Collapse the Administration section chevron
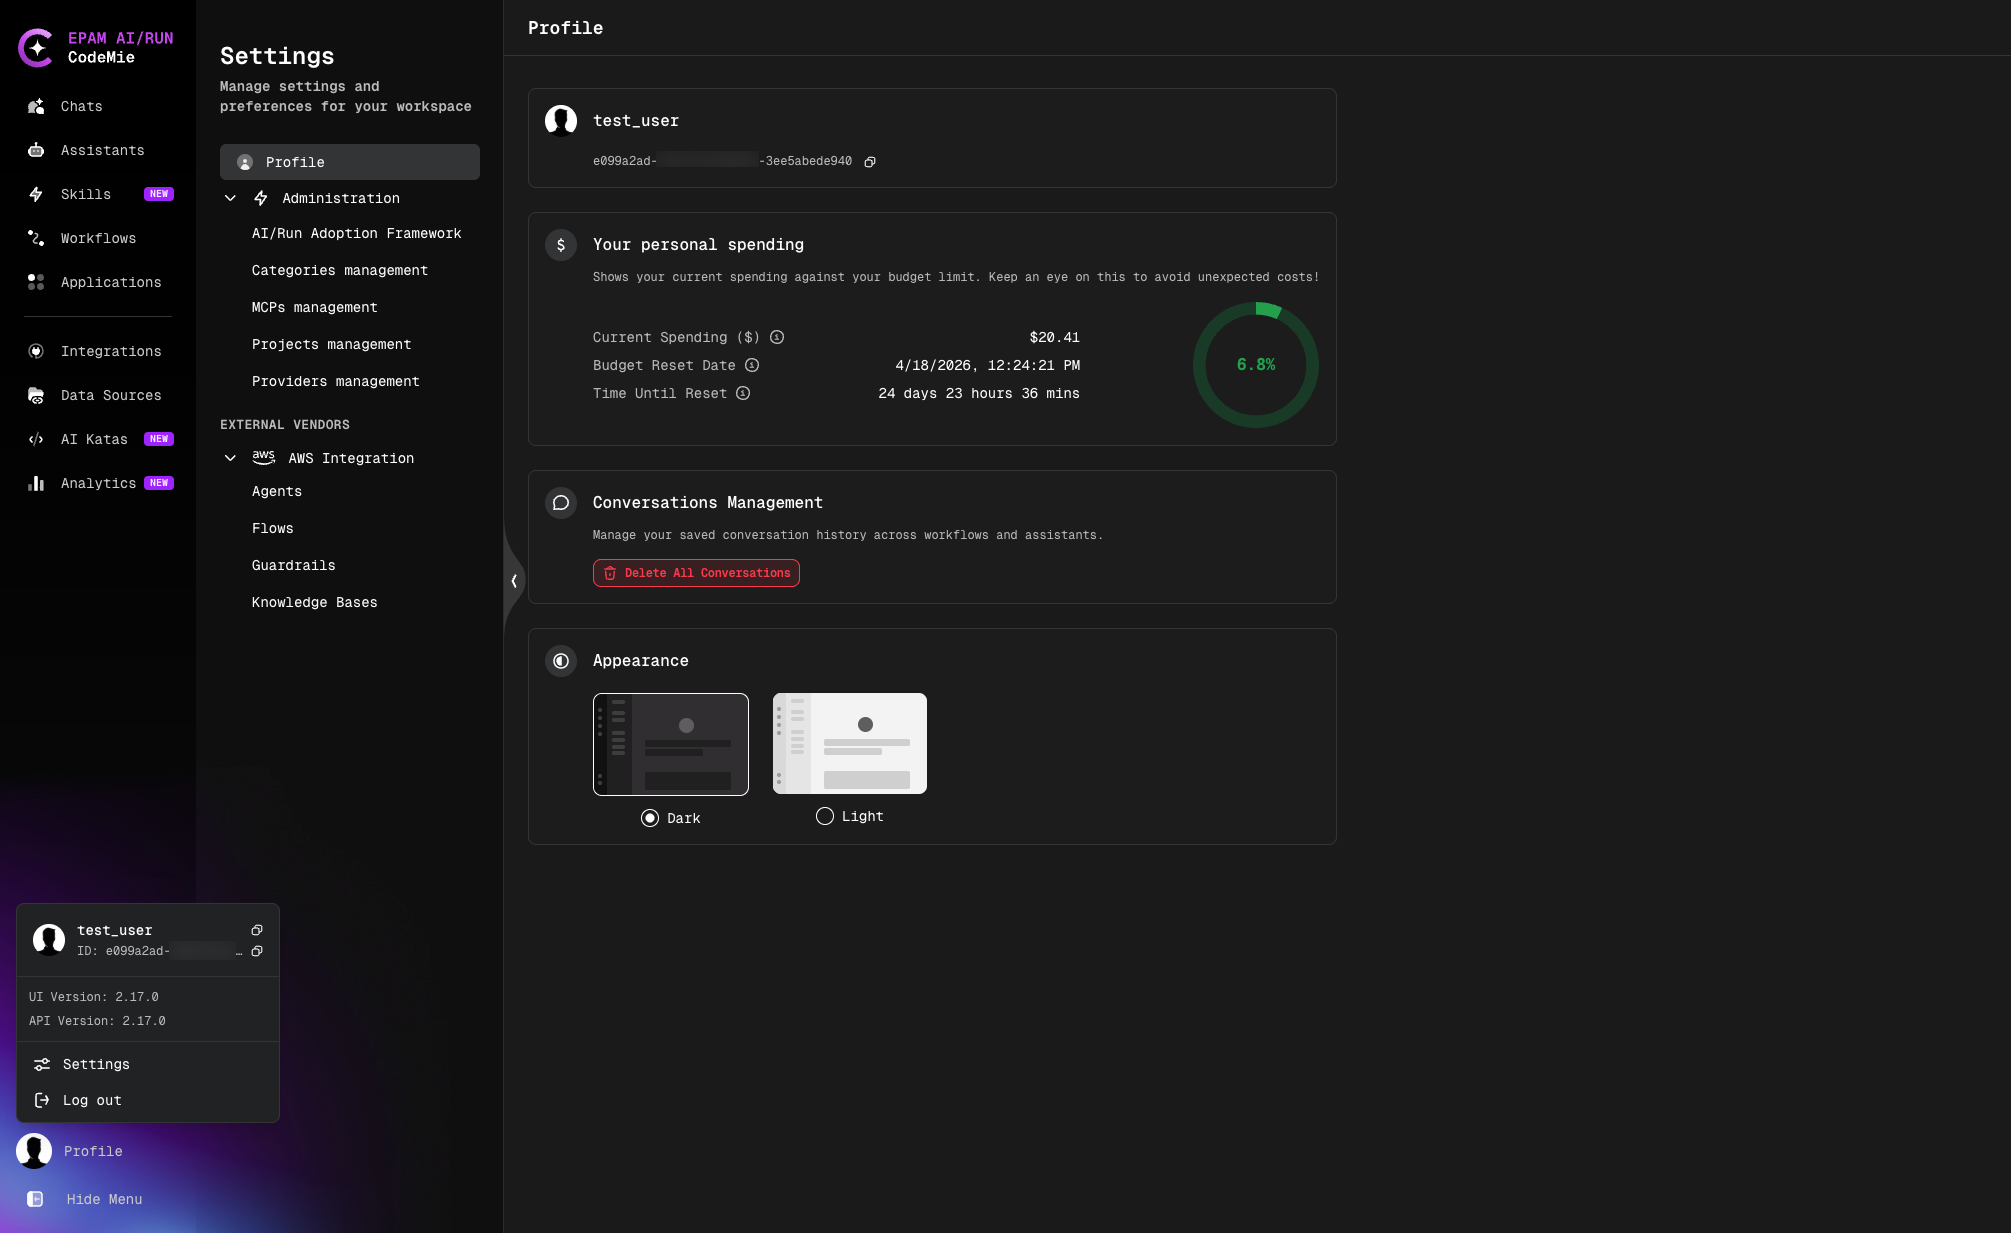The height and width of the screenshot is (1233, 2011). 230,198
